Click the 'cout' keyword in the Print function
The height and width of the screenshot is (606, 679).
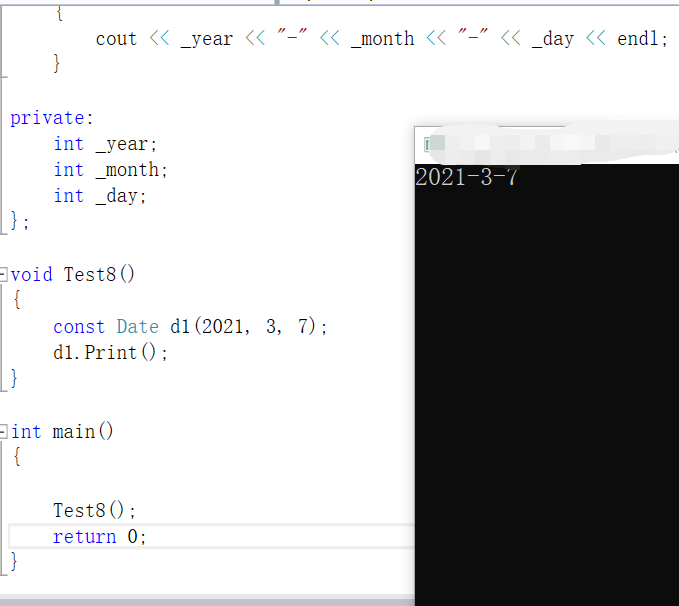[x=116, y=39]
